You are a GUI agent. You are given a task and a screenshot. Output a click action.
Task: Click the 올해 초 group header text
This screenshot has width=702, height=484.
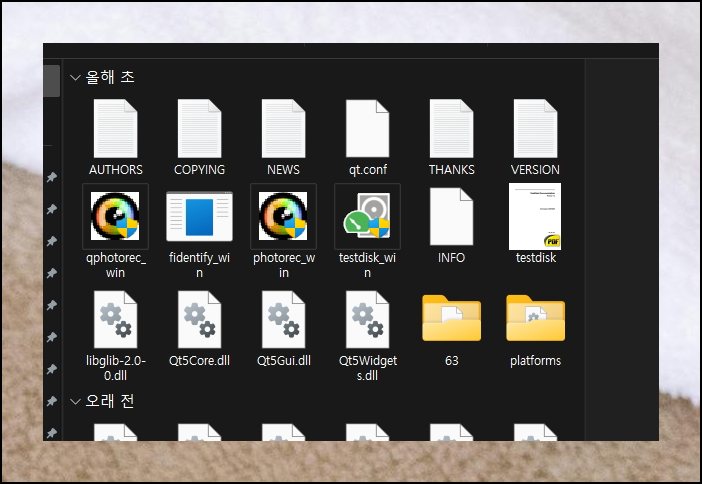110,77
